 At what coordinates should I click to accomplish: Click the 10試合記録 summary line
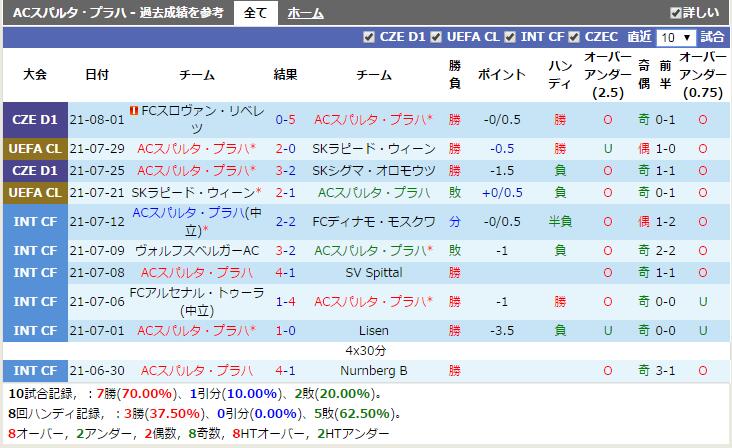[x=195, y=394]
